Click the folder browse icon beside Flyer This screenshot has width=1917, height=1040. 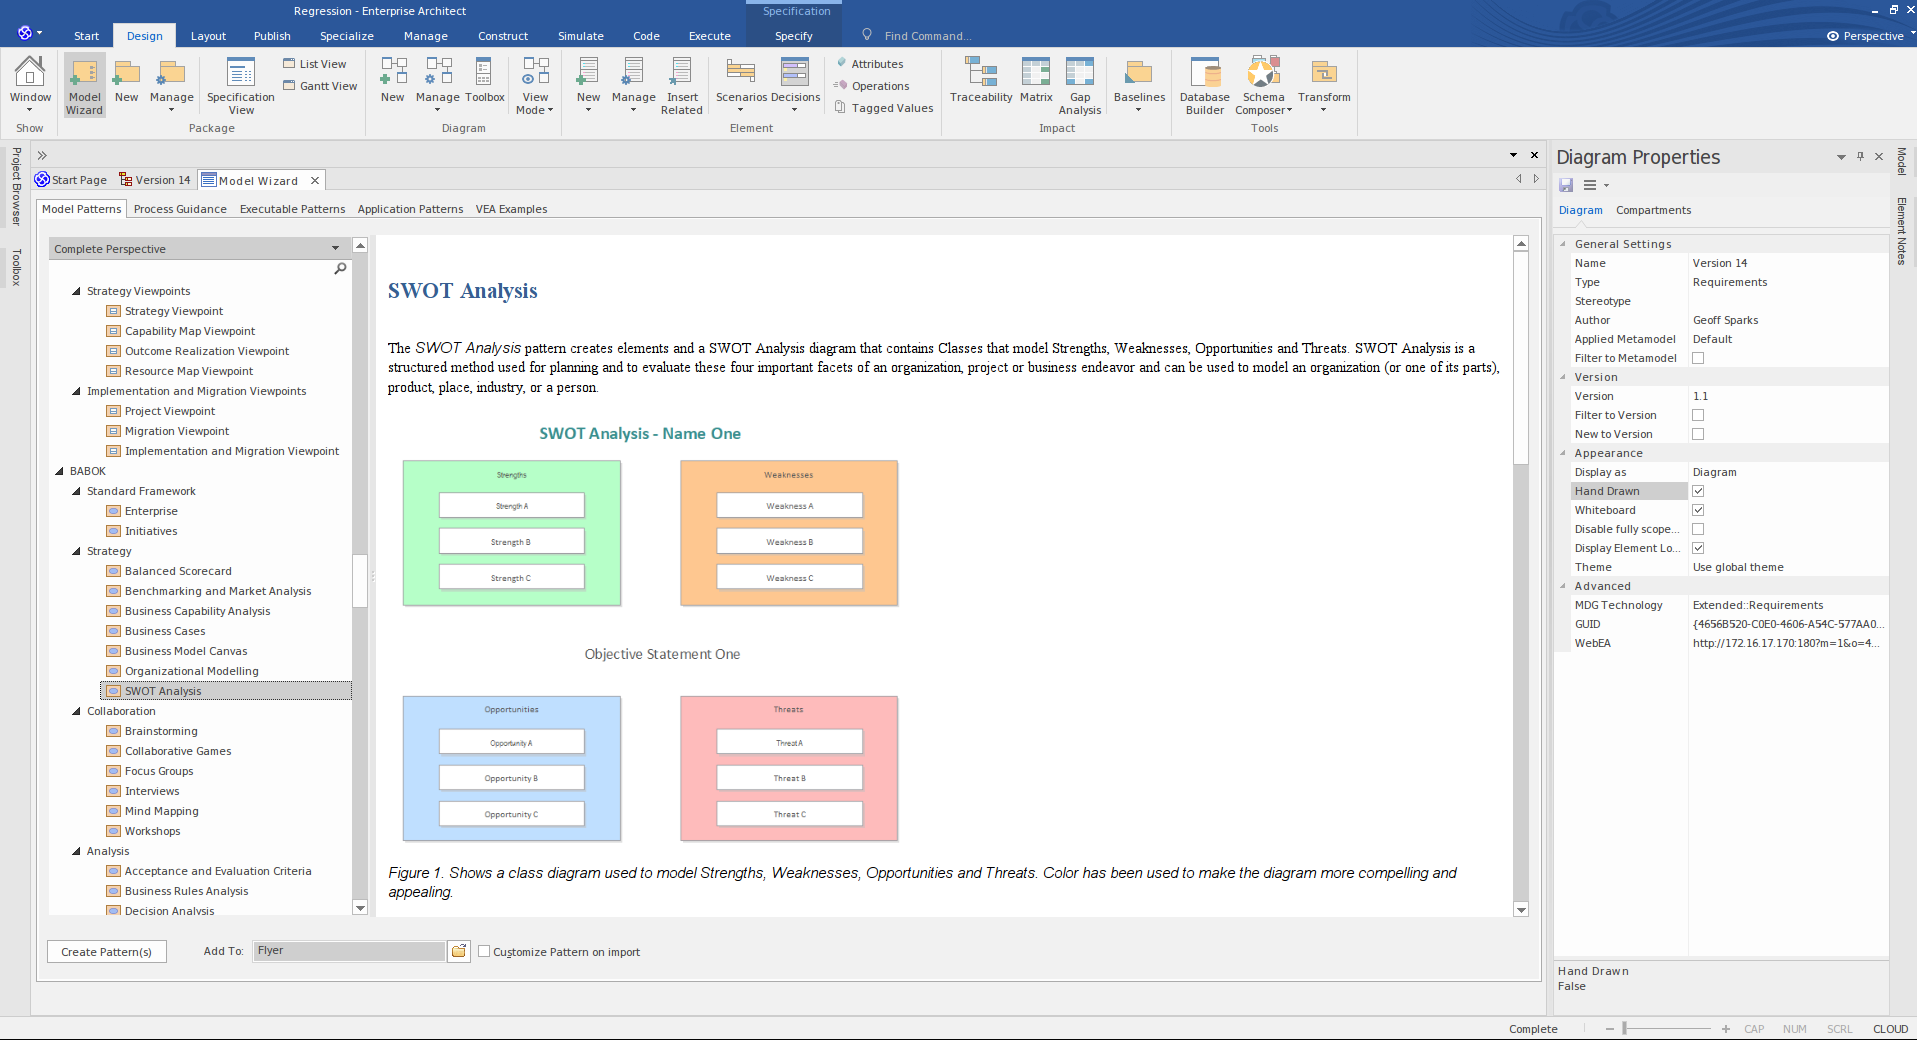point(459,951)
